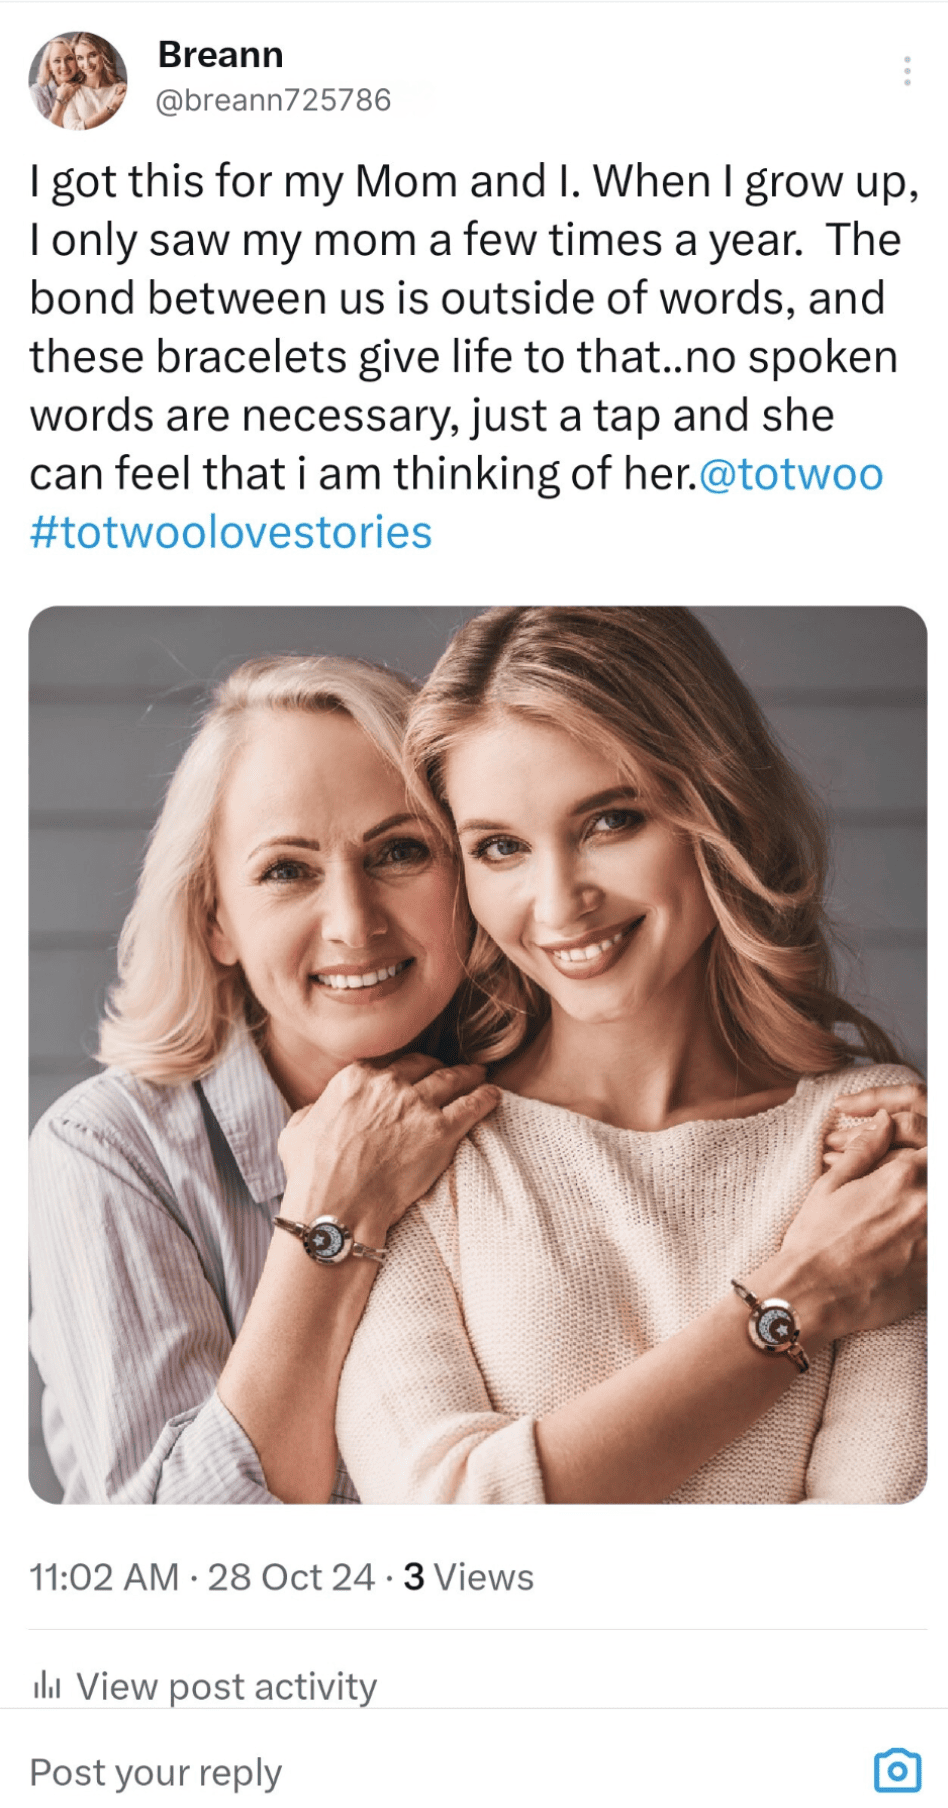Viewport: 948px width, 1808px height.
Task: Open the Breann display name
Action: click(220, 55)
